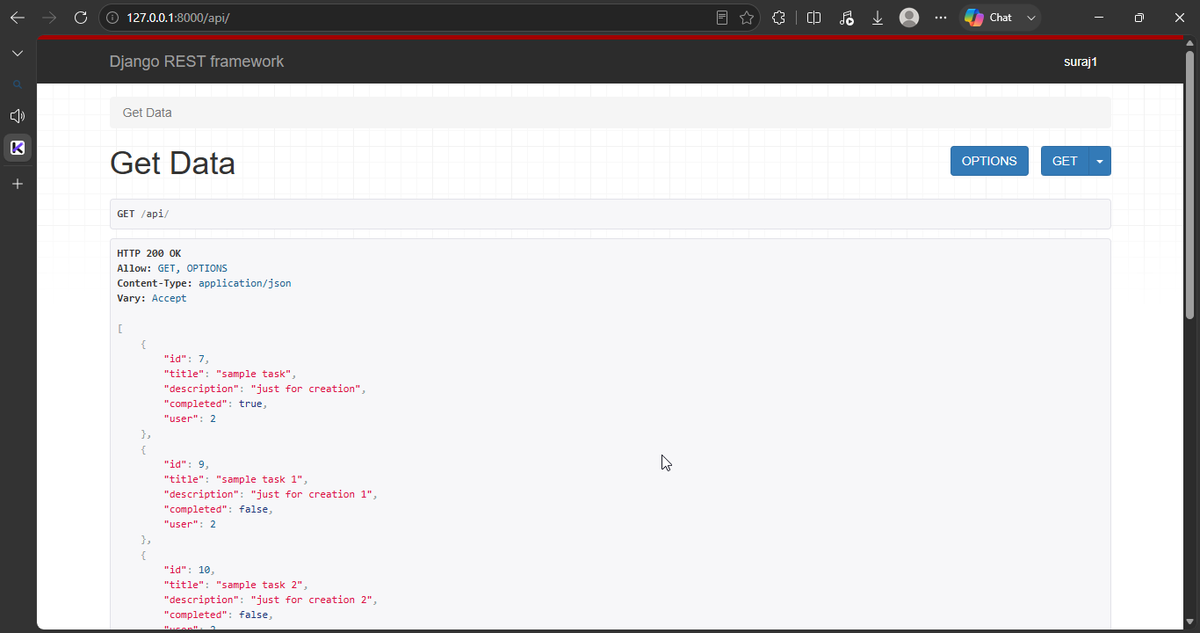Send an OPTIONS request
This screenshot has height=633, width=1200.
click(x=989, y=161)
